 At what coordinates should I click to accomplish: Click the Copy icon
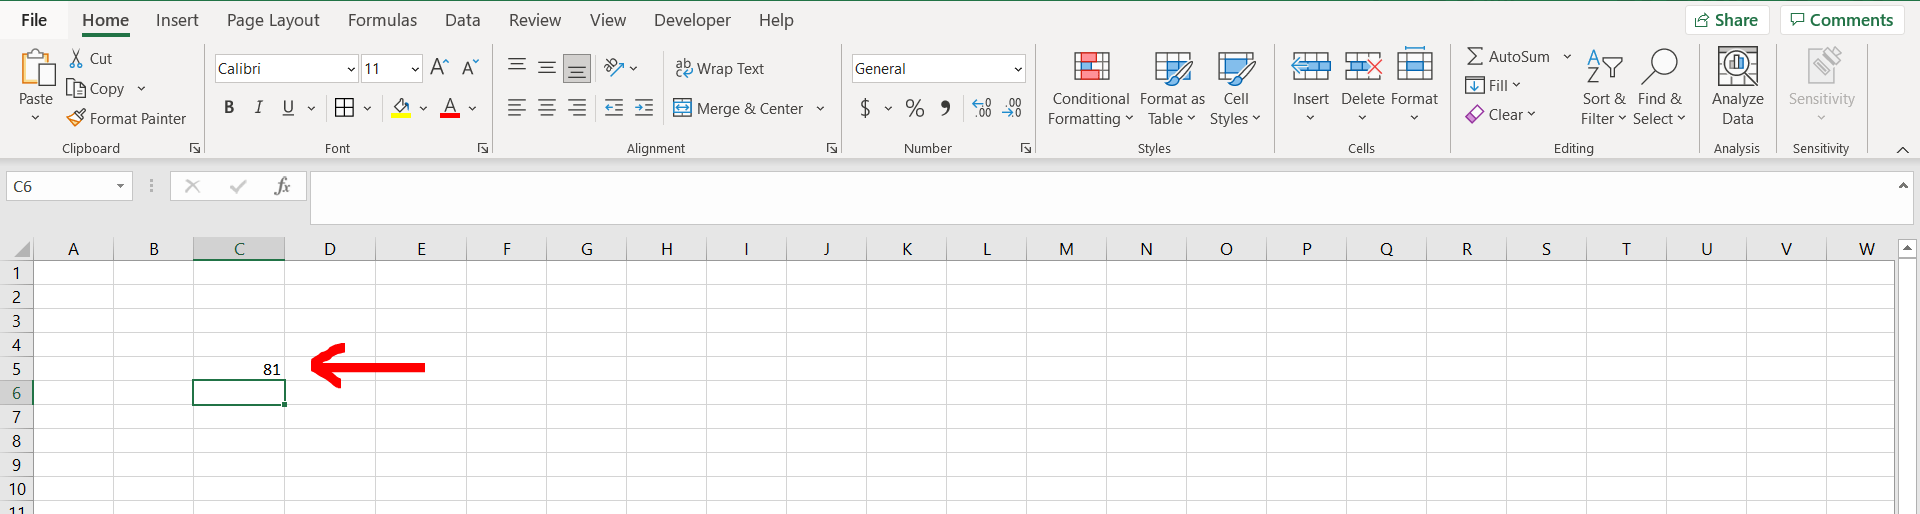pyautogui.click(x=76, y=88)
